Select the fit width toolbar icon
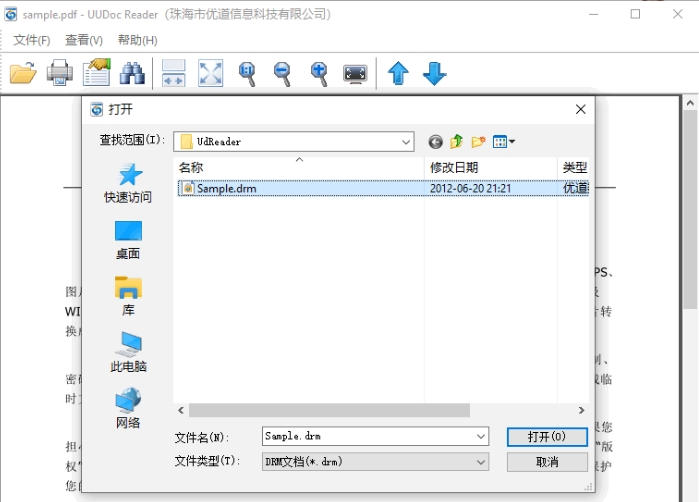 pyautogui.click(x=173, y=73)
